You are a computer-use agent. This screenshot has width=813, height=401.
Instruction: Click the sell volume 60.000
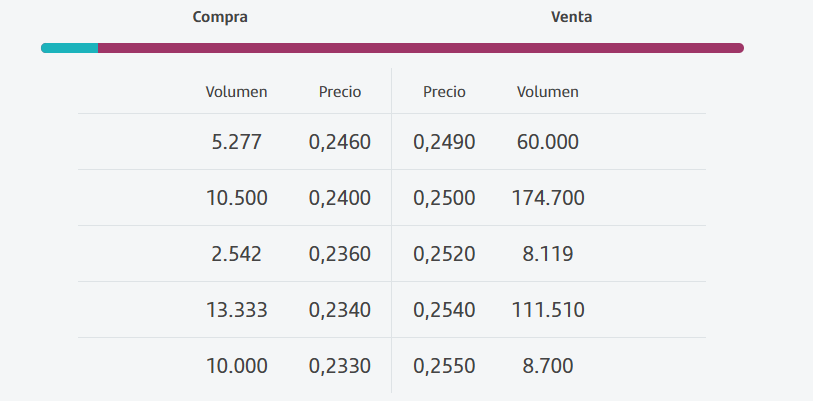[x=548, y=142]
